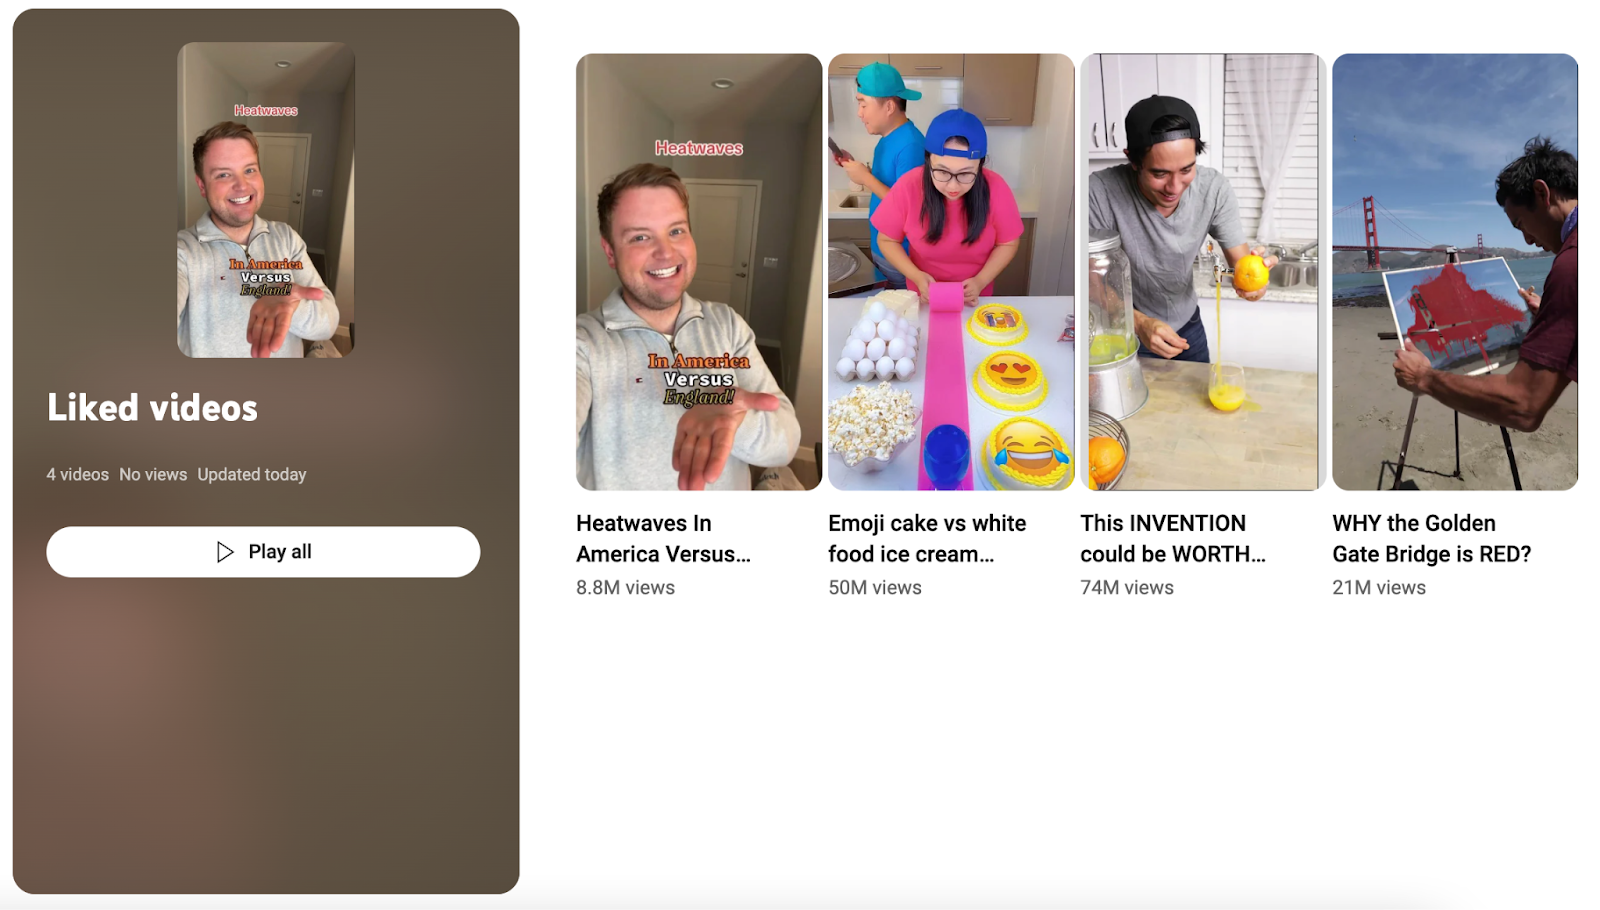Screen dimensions: 1600x910
Task: Click the '21M views' text
Action: 1379,588
